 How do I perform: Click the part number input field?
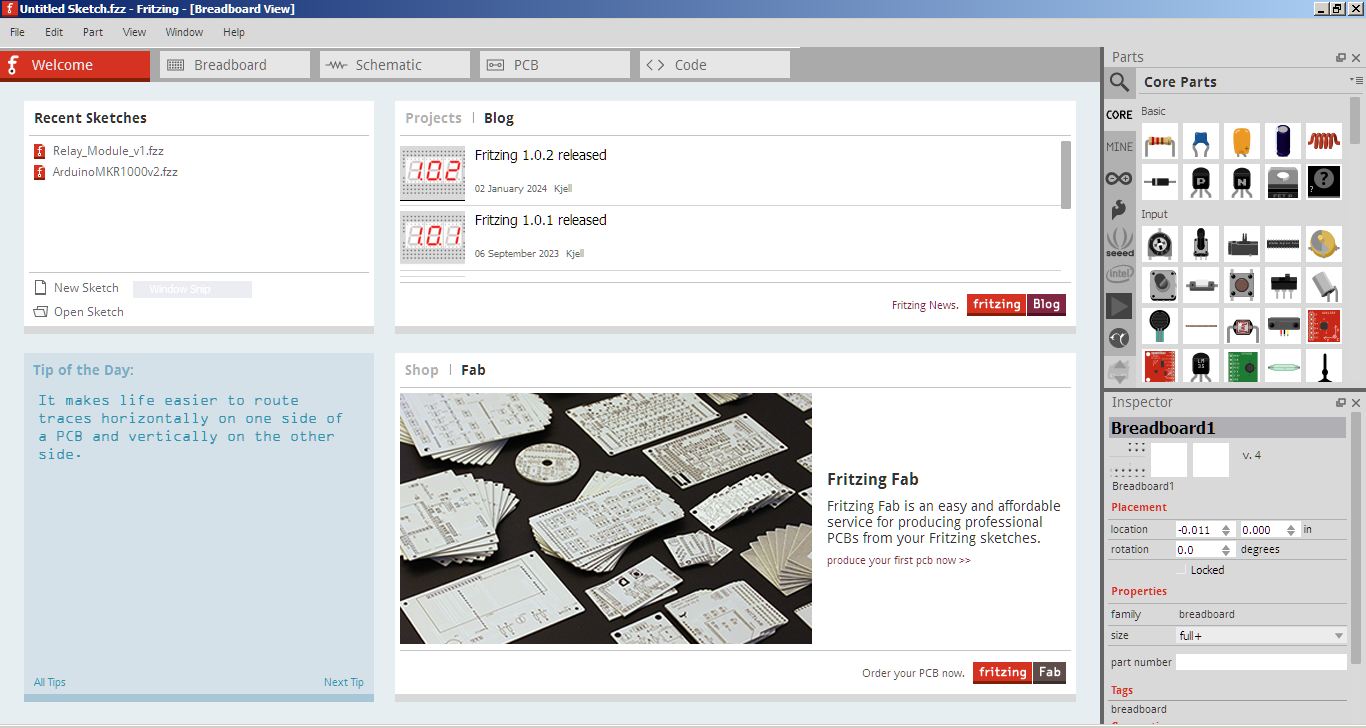(1261, 662)
